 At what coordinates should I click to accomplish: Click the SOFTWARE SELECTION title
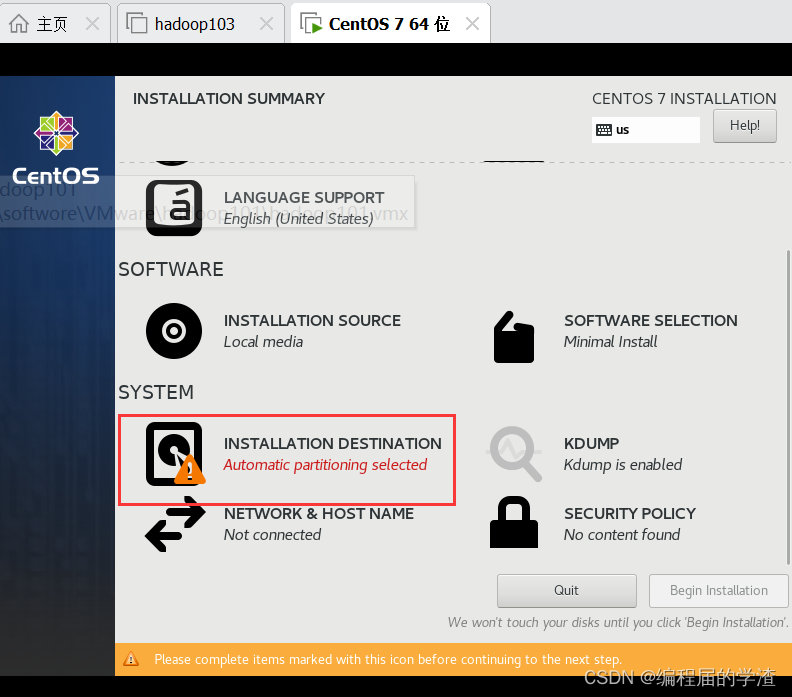pyautogui.click(x=651, y=321)
